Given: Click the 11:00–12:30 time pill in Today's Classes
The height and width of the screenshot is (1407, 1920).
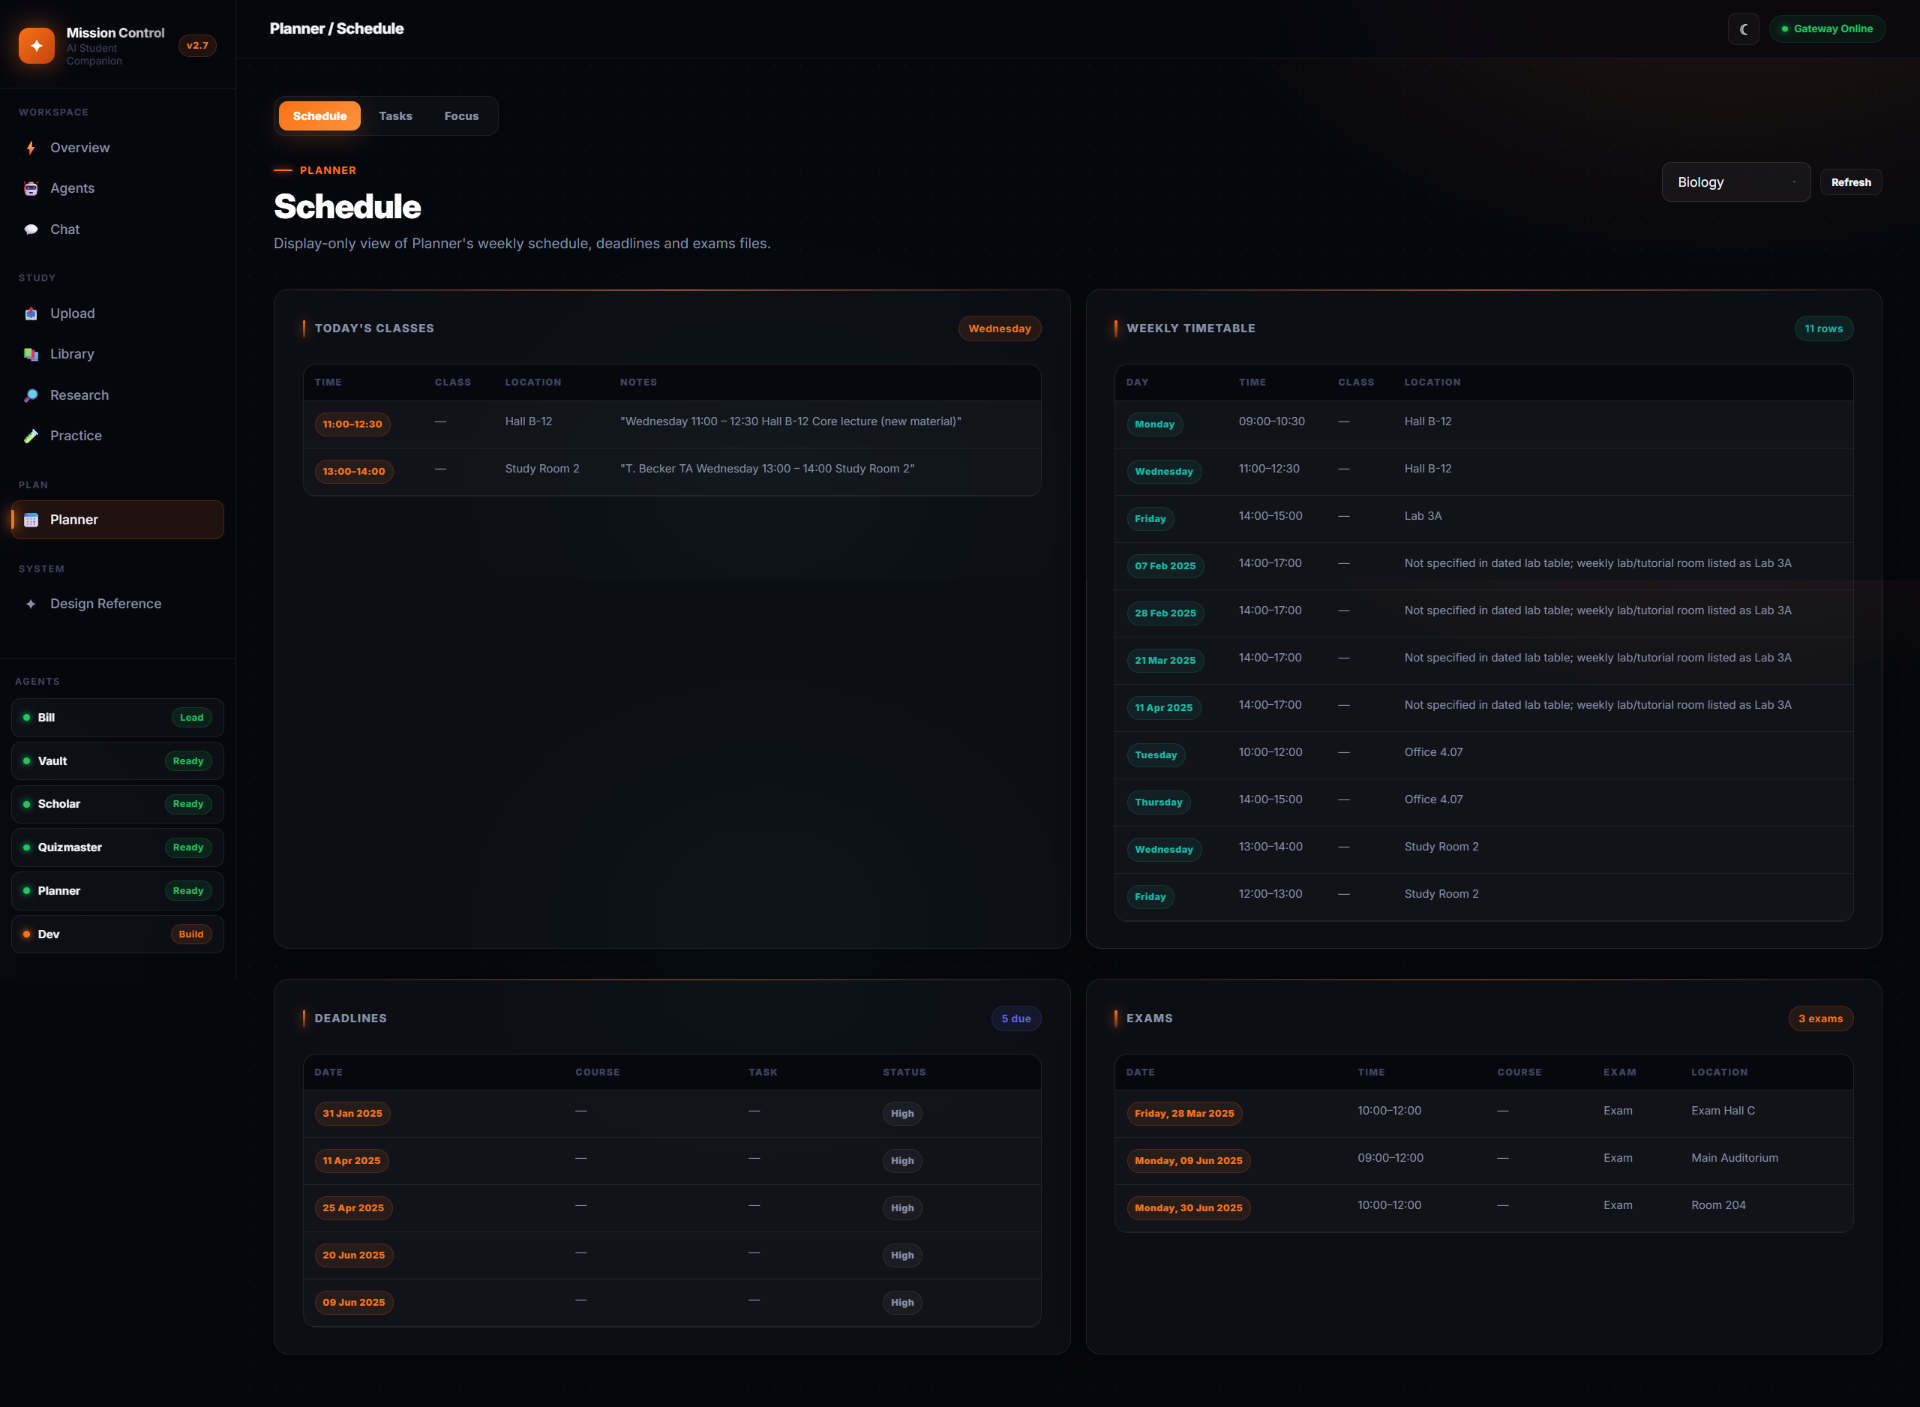Looking at the screenshot, I should [x=352, y=424].
